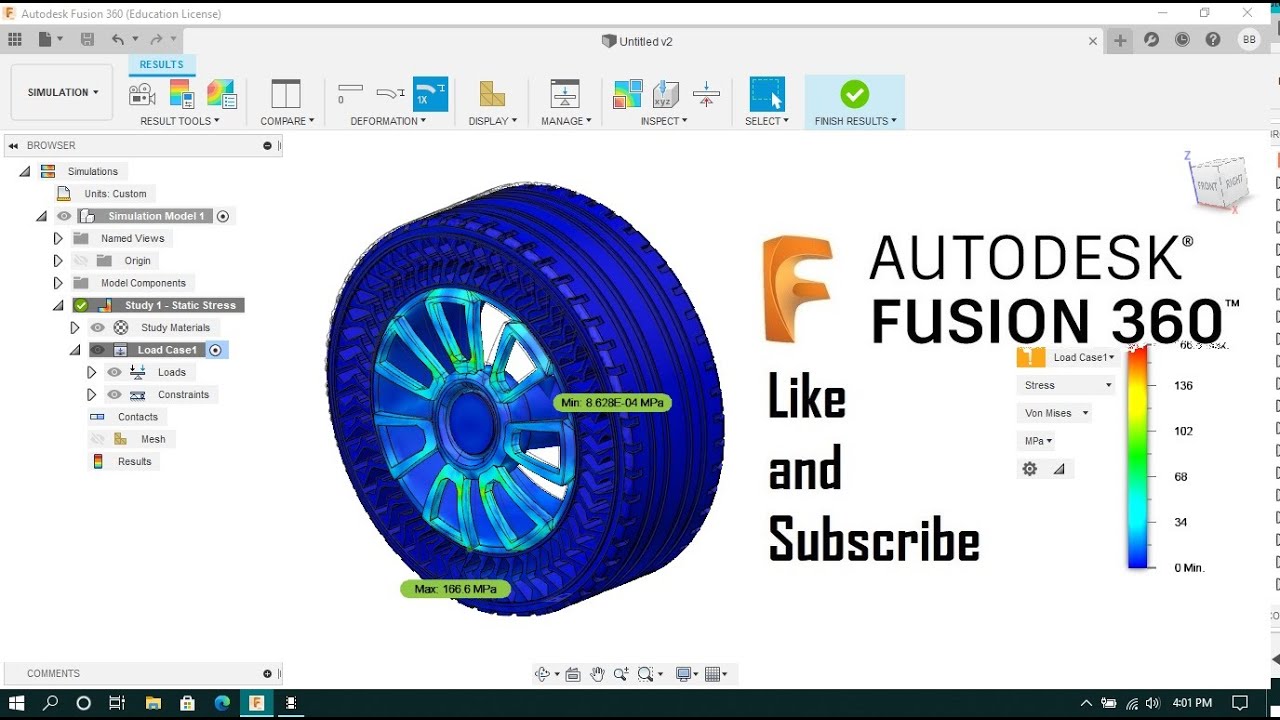This screenshot has width=1280, height=720.
Task: Expand the Constraints node
Action: pyautogui.click(x=91, y=394)
